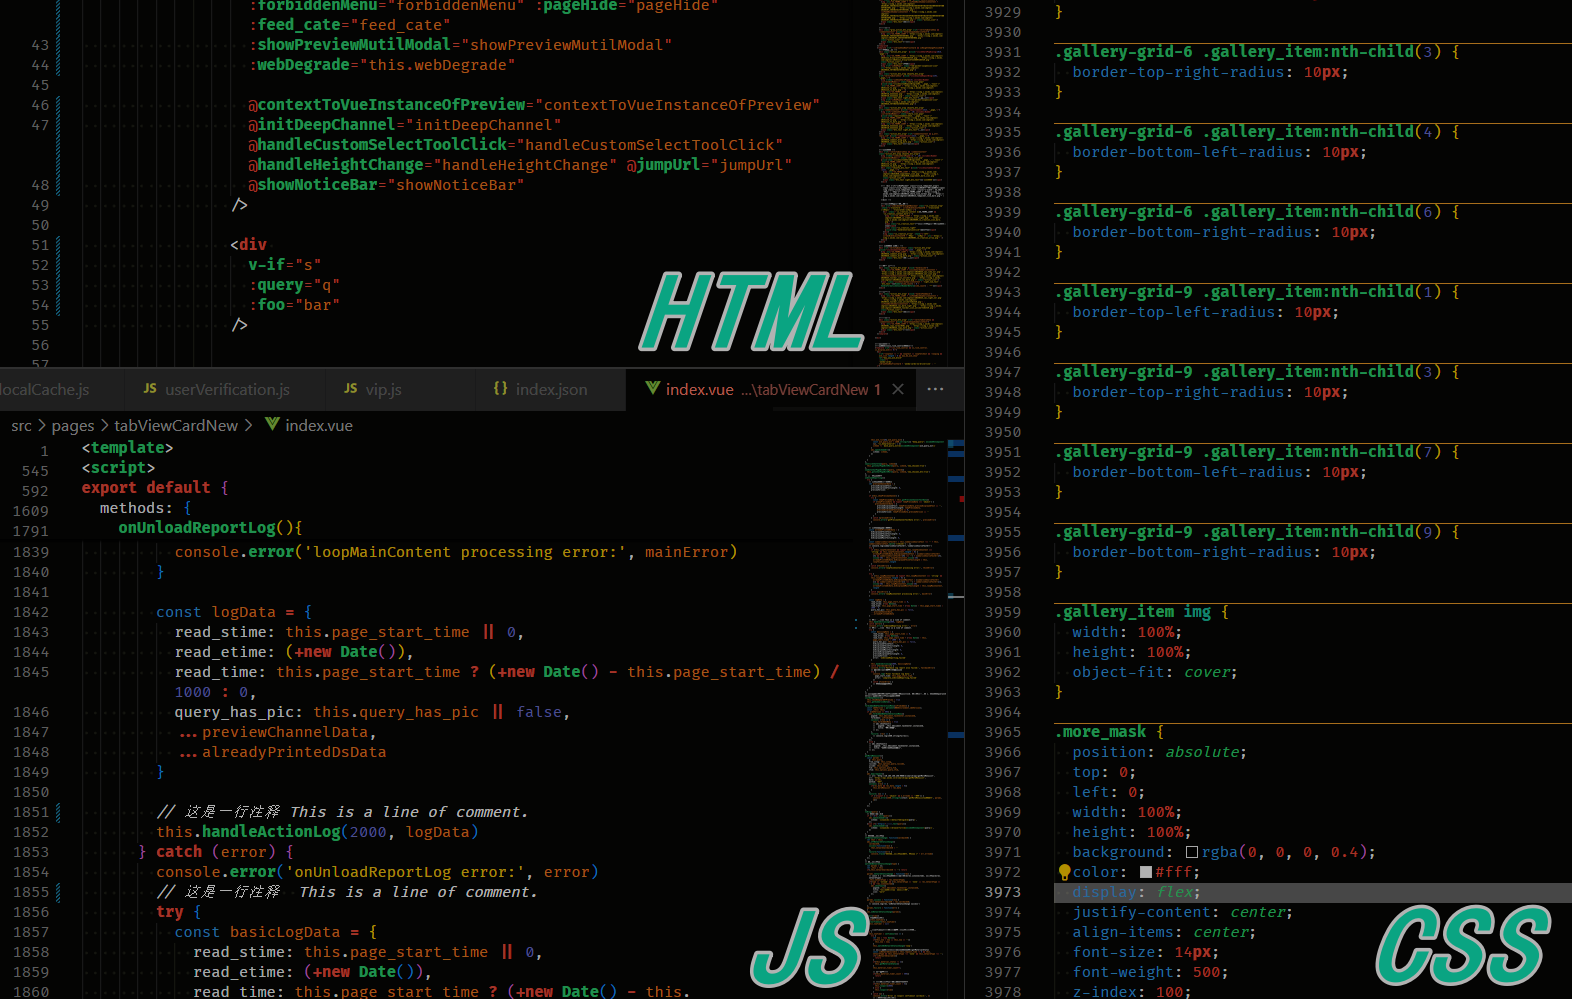
Task: Click on :webDegrade attribute
Action: pos(381,65)
